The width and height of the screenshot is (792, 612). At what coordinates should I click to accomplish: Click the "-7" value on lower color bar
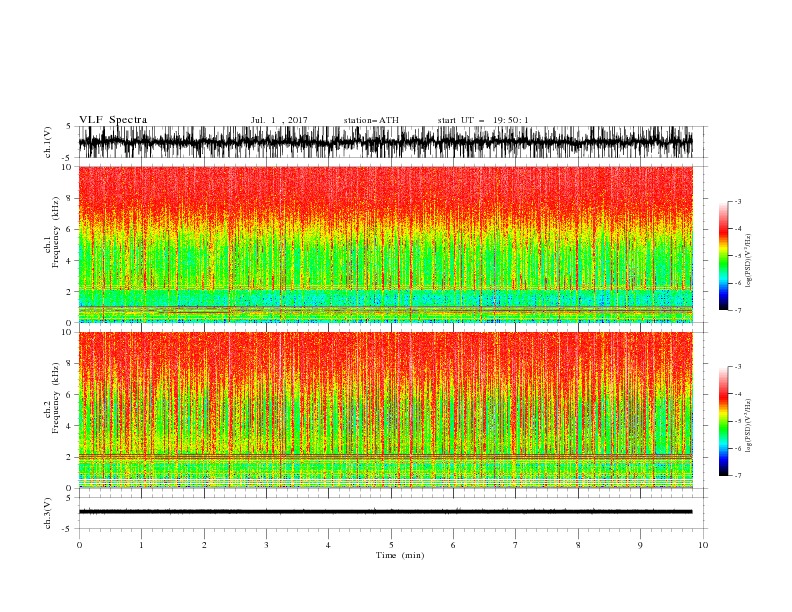click(x=737, y=475)
